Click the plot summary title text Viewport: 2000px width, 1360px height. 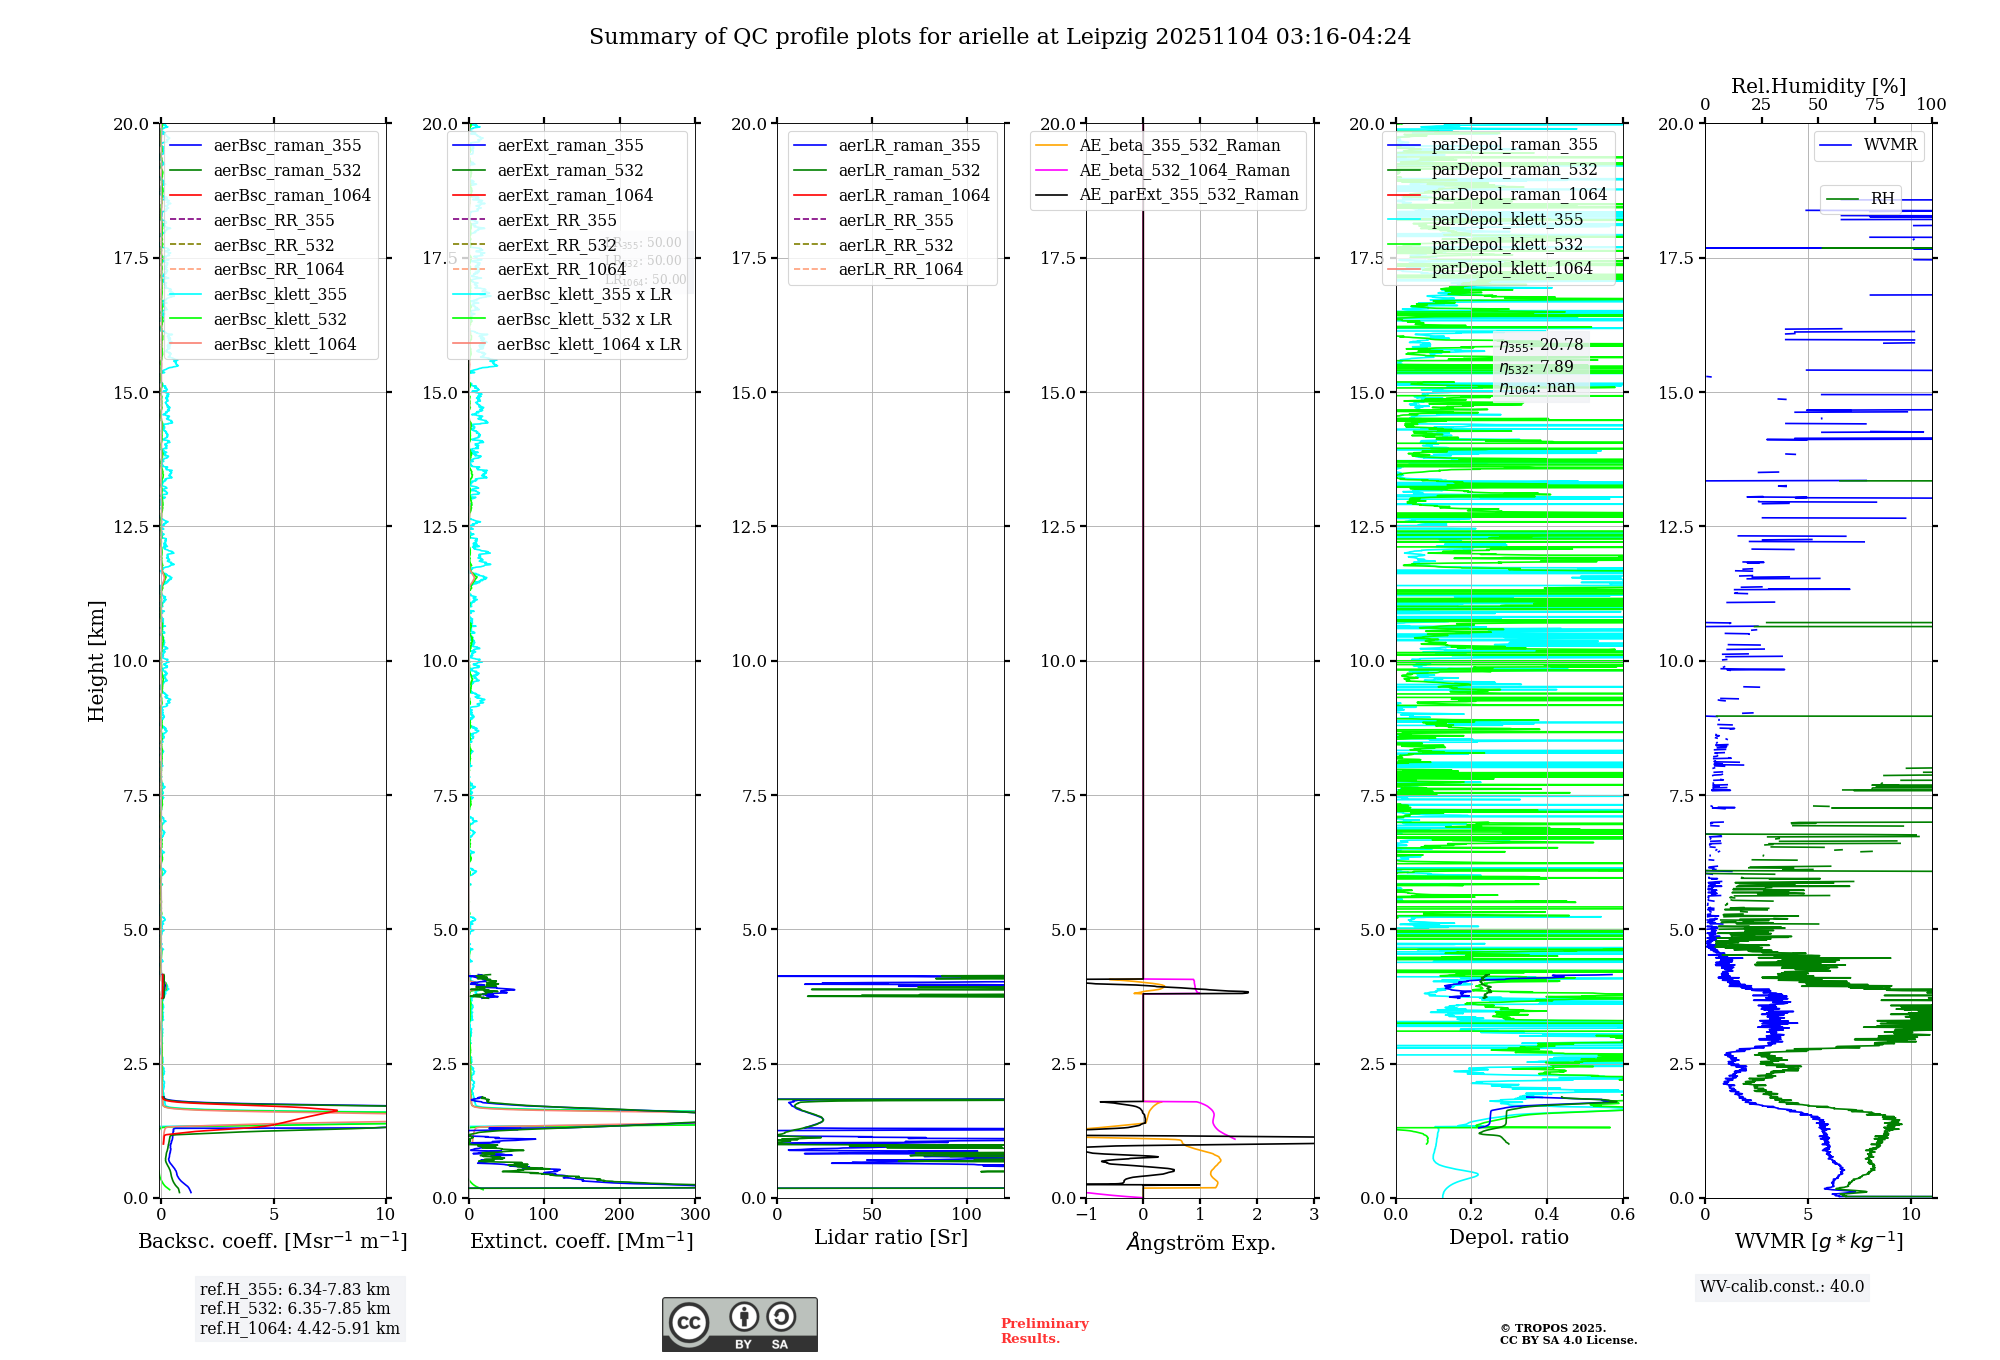(x=999, y=37)
